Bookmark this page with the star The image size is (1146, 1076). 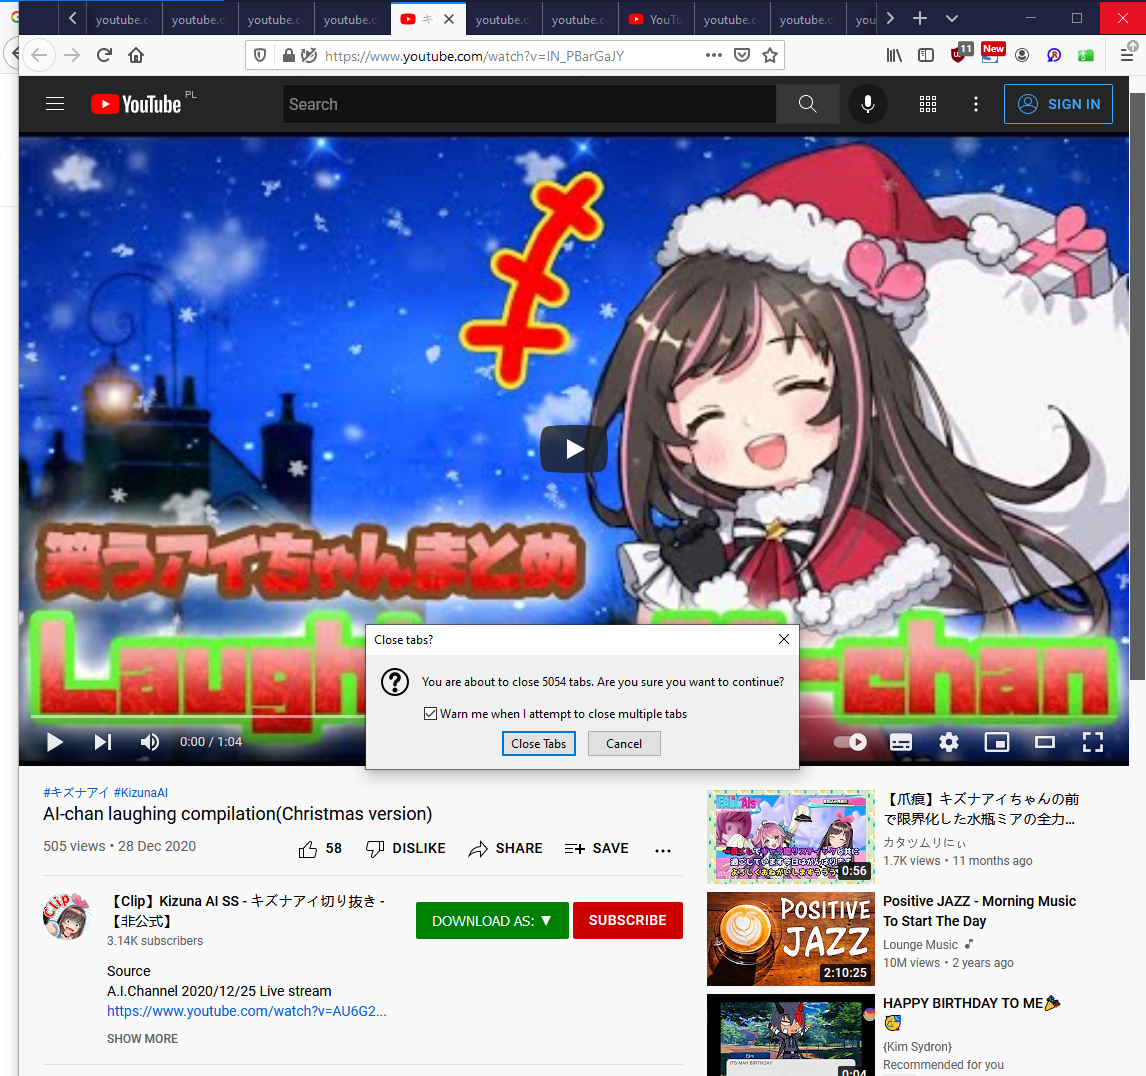coord(770,56)
